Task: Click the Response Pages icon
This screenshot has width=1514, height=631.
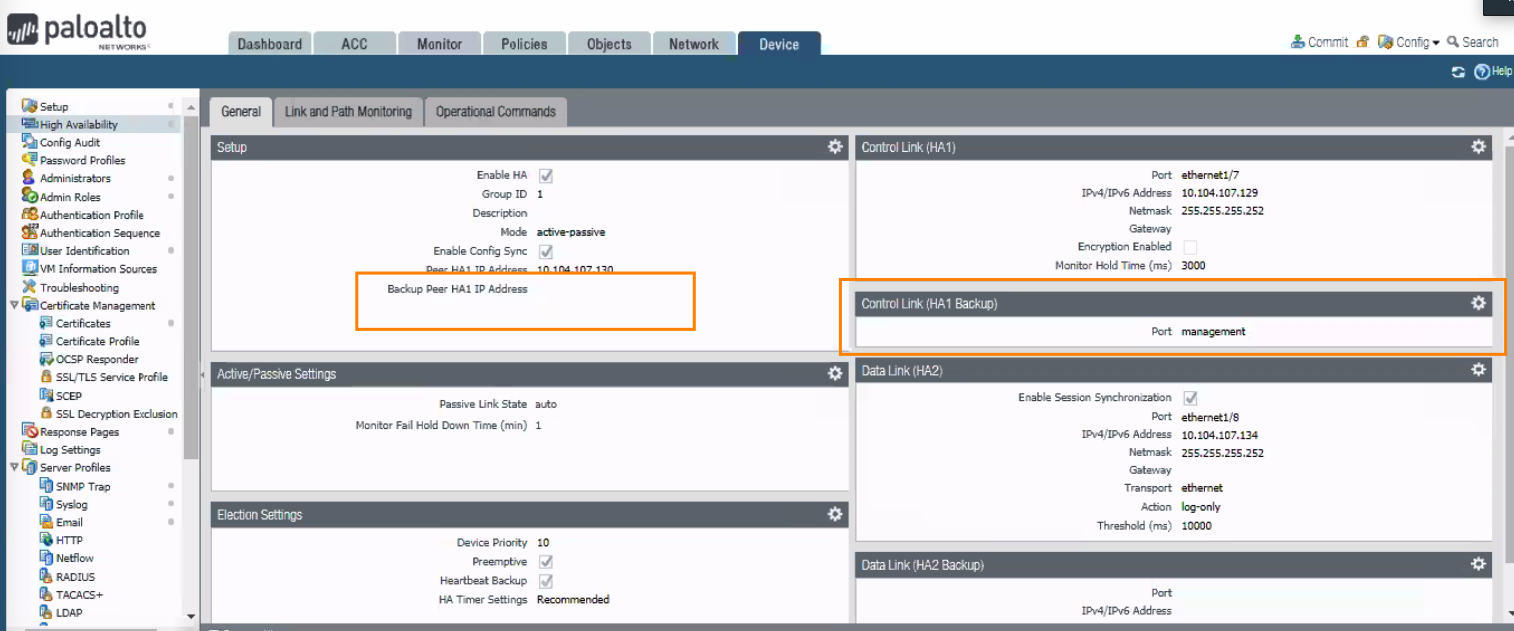Action: (29, 432)
